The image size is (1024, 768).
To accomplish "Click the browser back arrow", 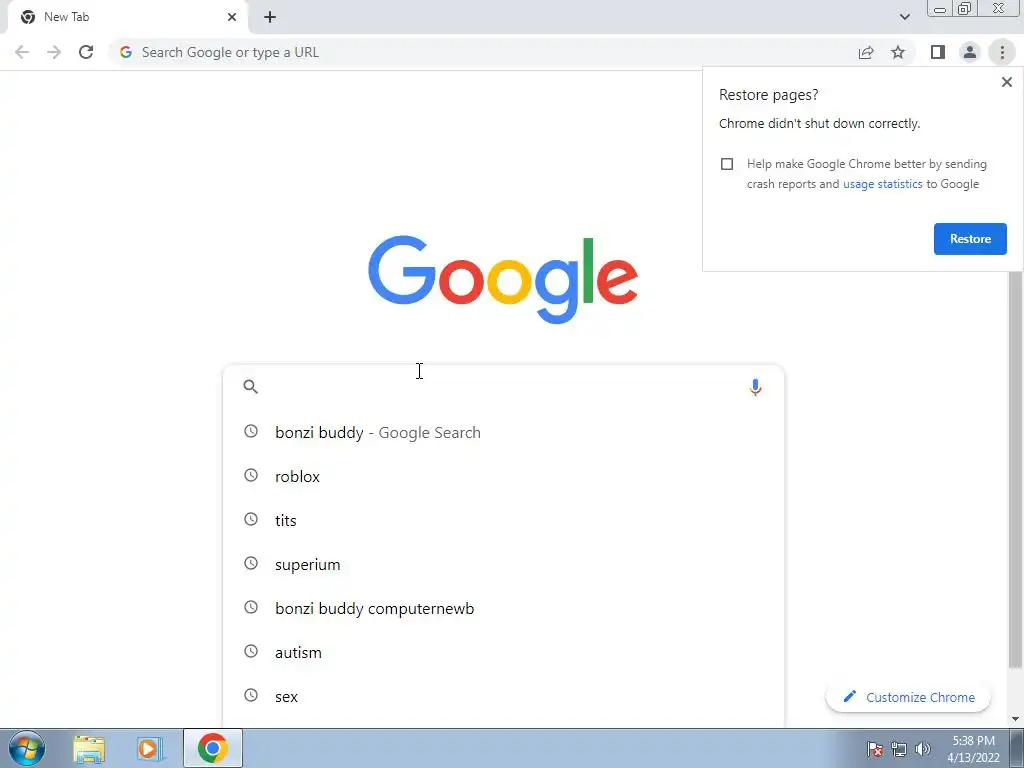I will point(22,52).
